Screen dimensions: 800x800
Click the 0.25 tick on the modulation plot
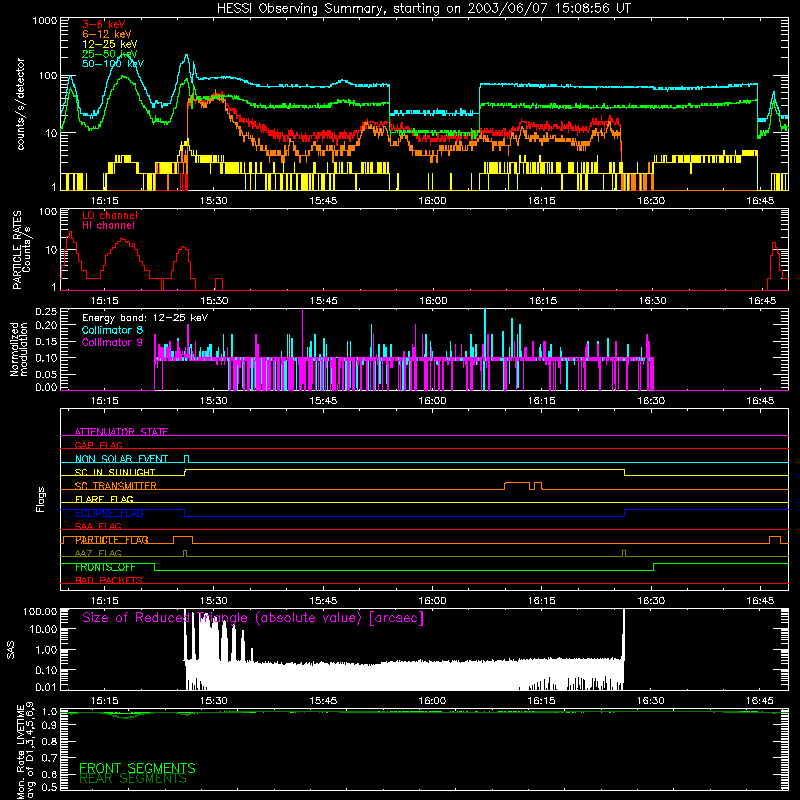point(46,312)
